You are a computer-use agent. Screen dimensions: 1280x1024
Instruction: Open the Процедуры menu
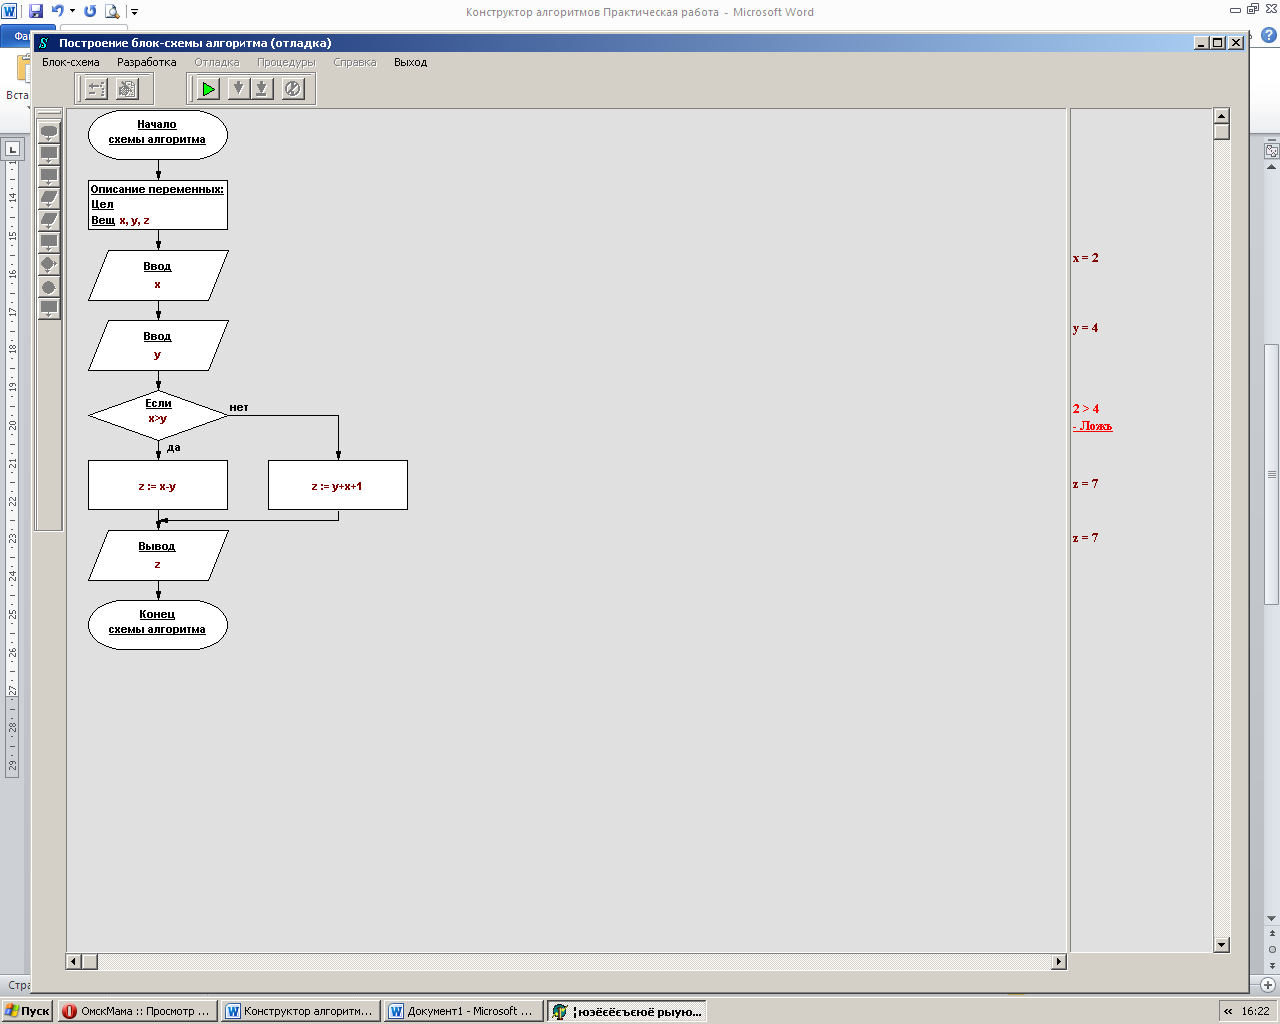click(286, 62)
